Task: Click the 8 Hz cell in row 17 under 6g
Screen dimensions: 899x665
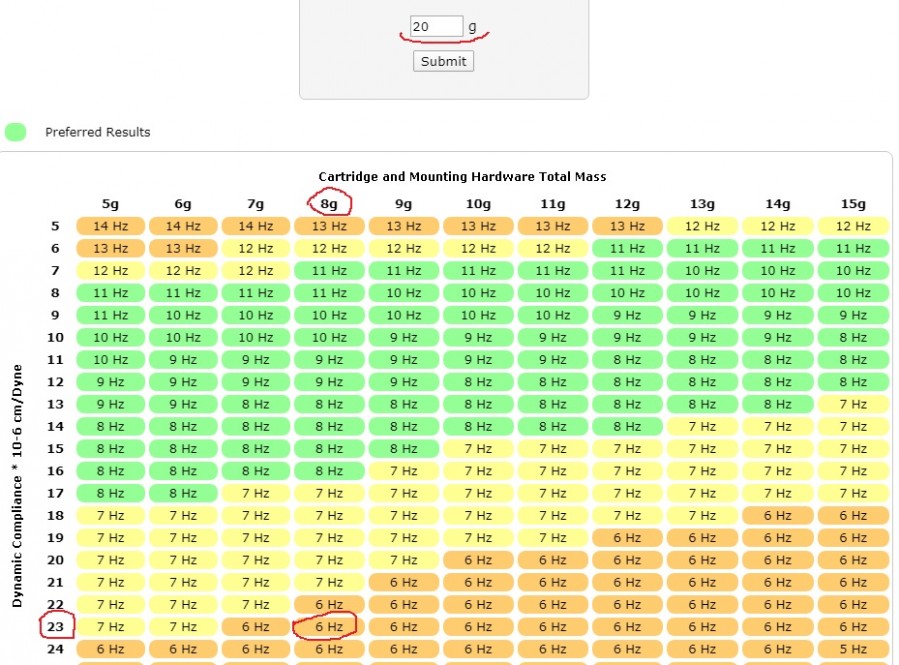Action: 184,493
